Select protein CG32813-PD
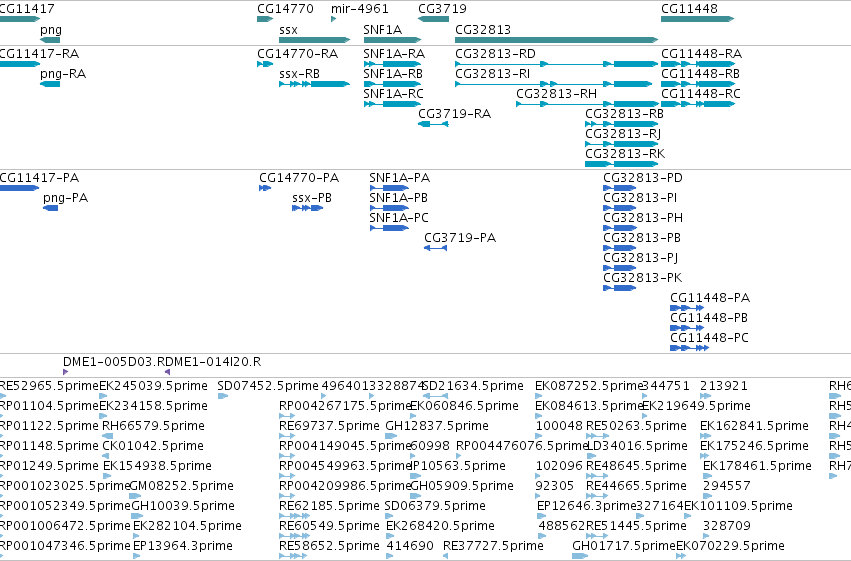The image size is (851, 561). click(x=619, y=188)
